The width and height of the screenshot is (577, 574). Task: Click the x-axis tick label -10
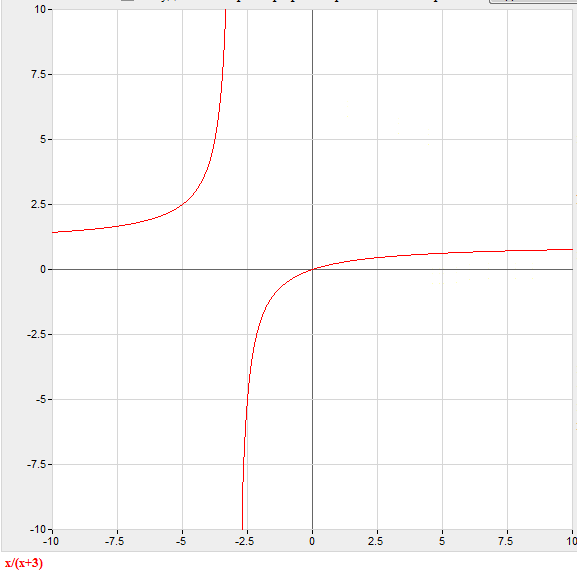[x=51, y=541]
